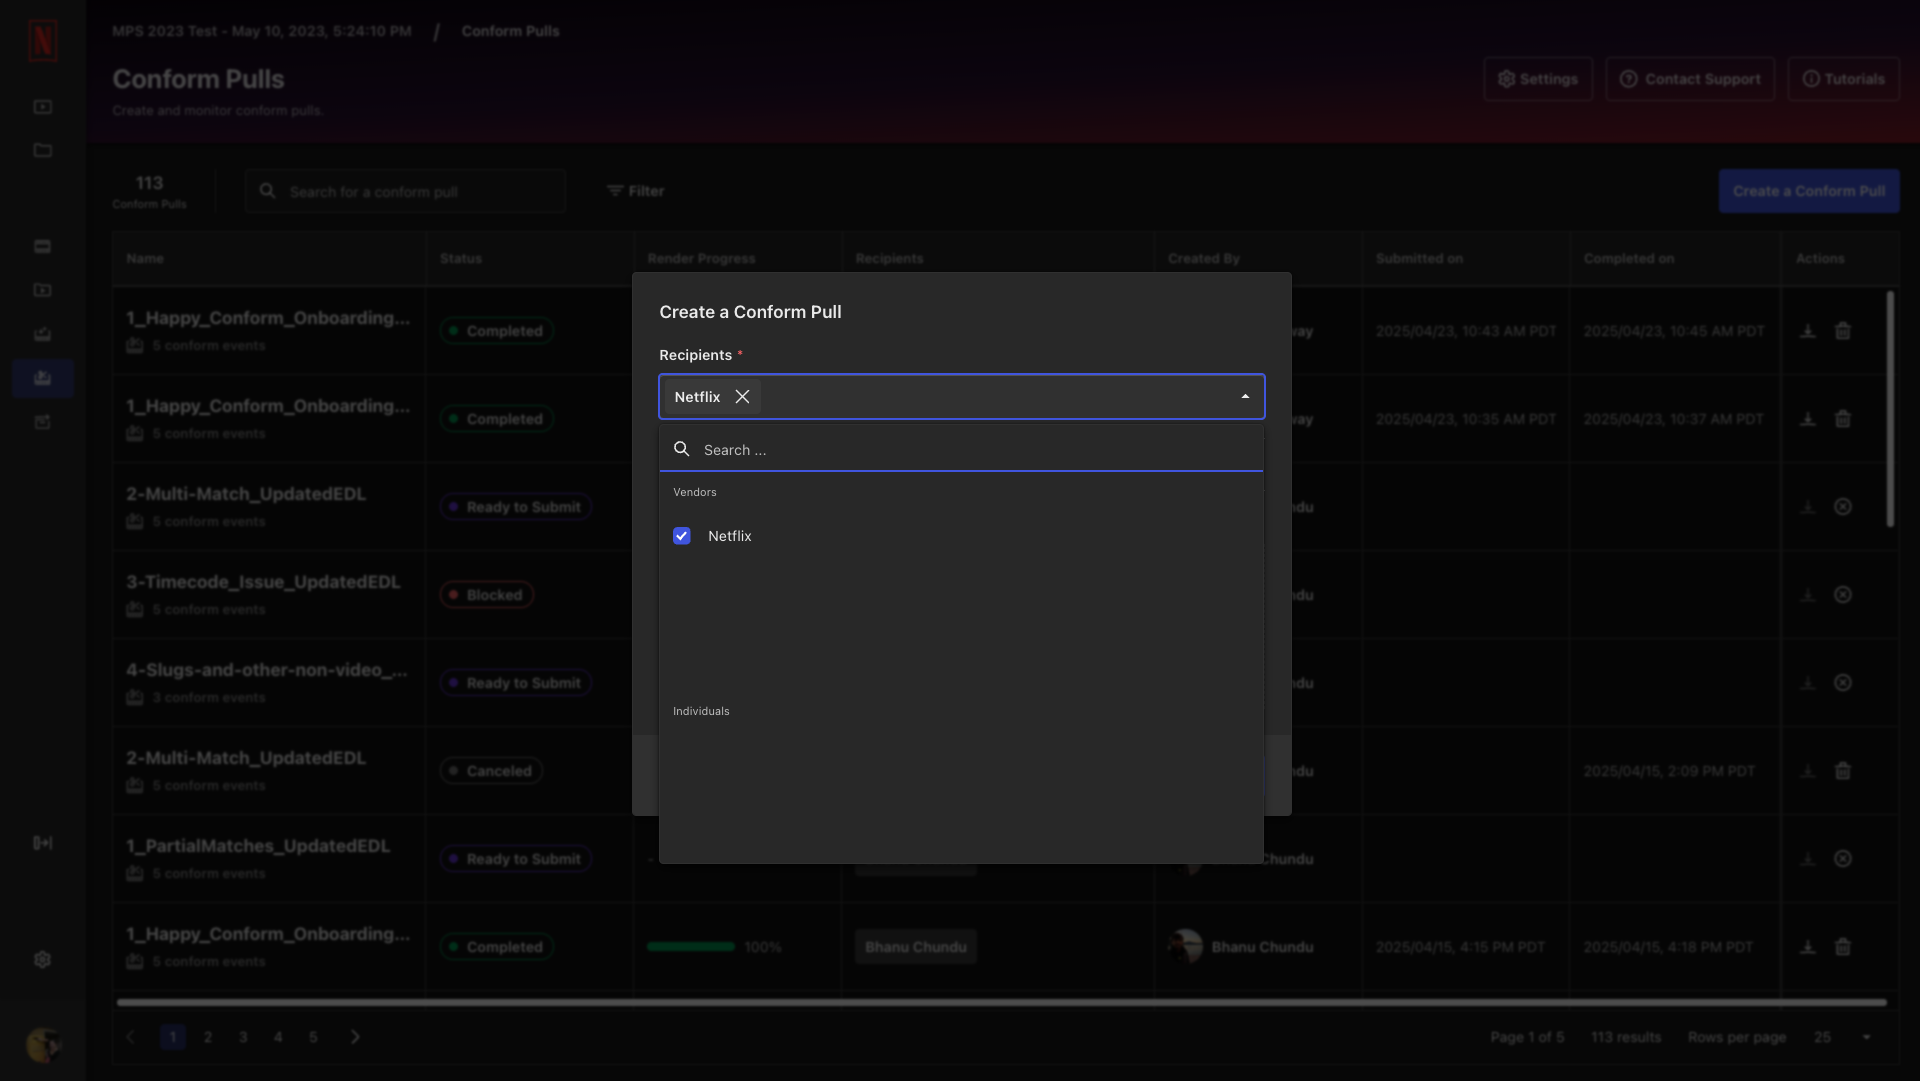This screenshot has width=1920, height=1081.
Task: Go to page 5
Action: point(313,1037)
